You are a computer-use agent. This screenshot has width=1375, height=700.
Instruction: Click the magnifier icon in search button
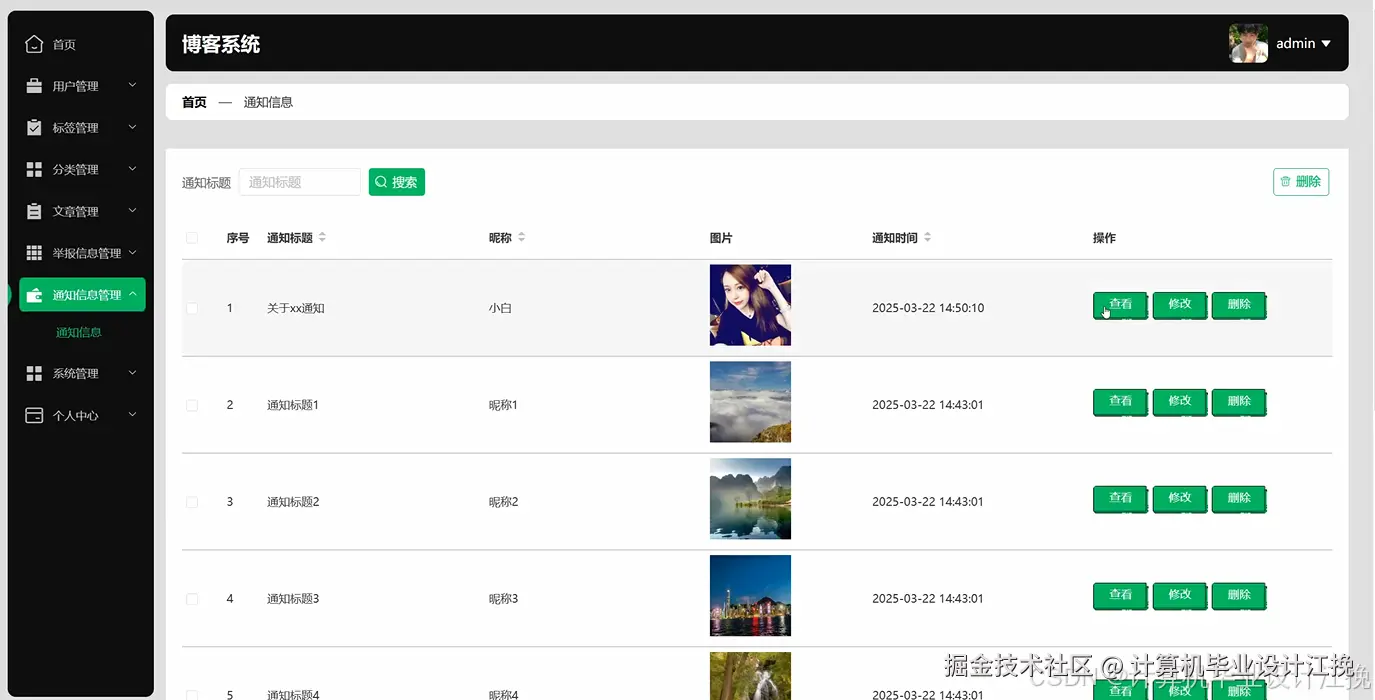pos(381,182)
